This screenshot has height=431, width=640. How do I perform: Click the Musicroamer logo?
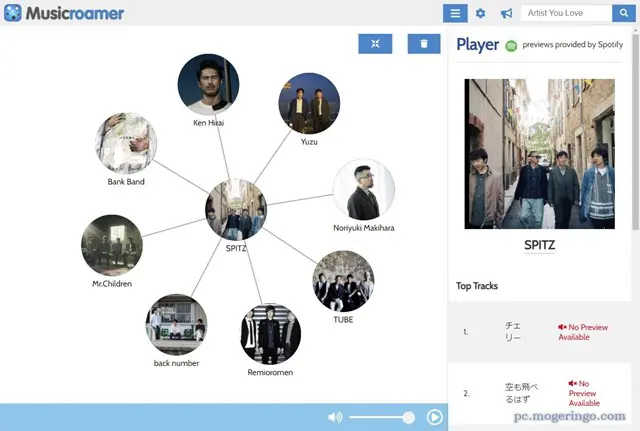pyautogui.click(x=64, y=13)
